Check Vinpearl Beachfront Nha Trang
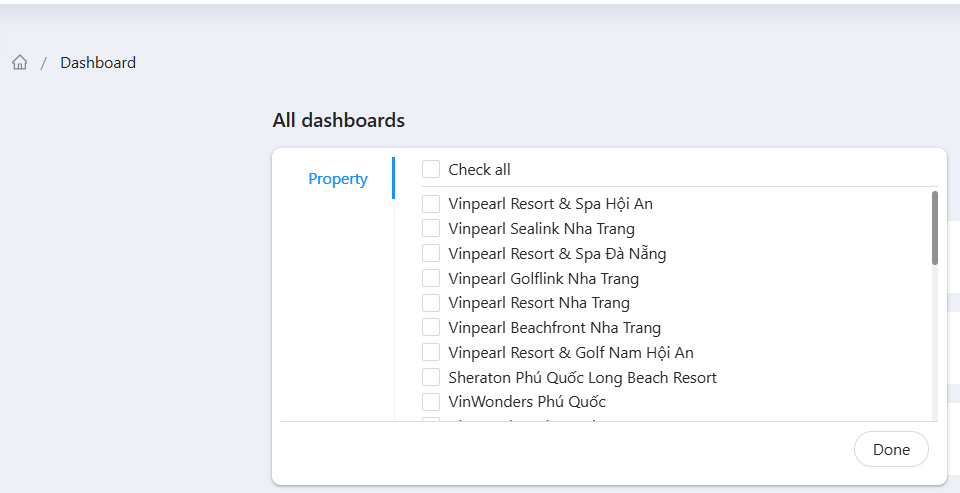Screen dimensions: 960x493 click(431, 328)
